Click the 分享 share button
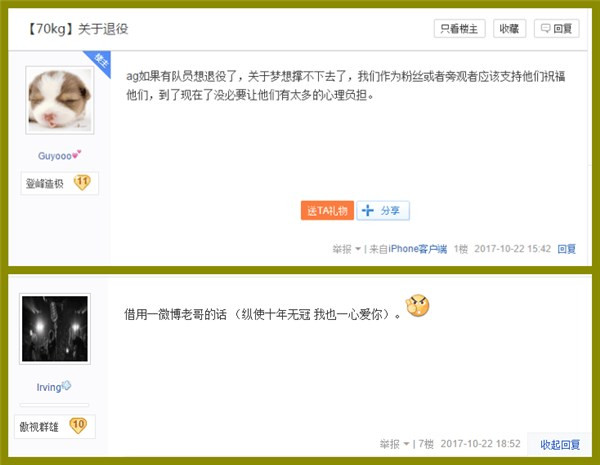 pyautogui.click(x=383, y=210)
